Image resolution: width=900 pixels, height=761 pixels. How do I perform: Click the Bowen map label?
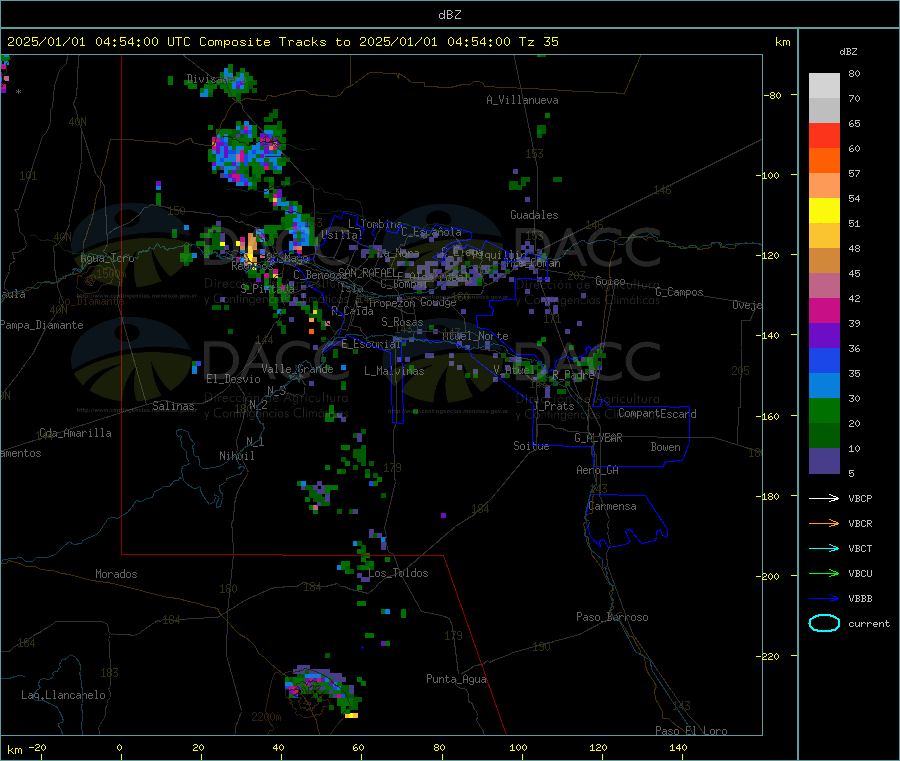click(x=665, y=446)
